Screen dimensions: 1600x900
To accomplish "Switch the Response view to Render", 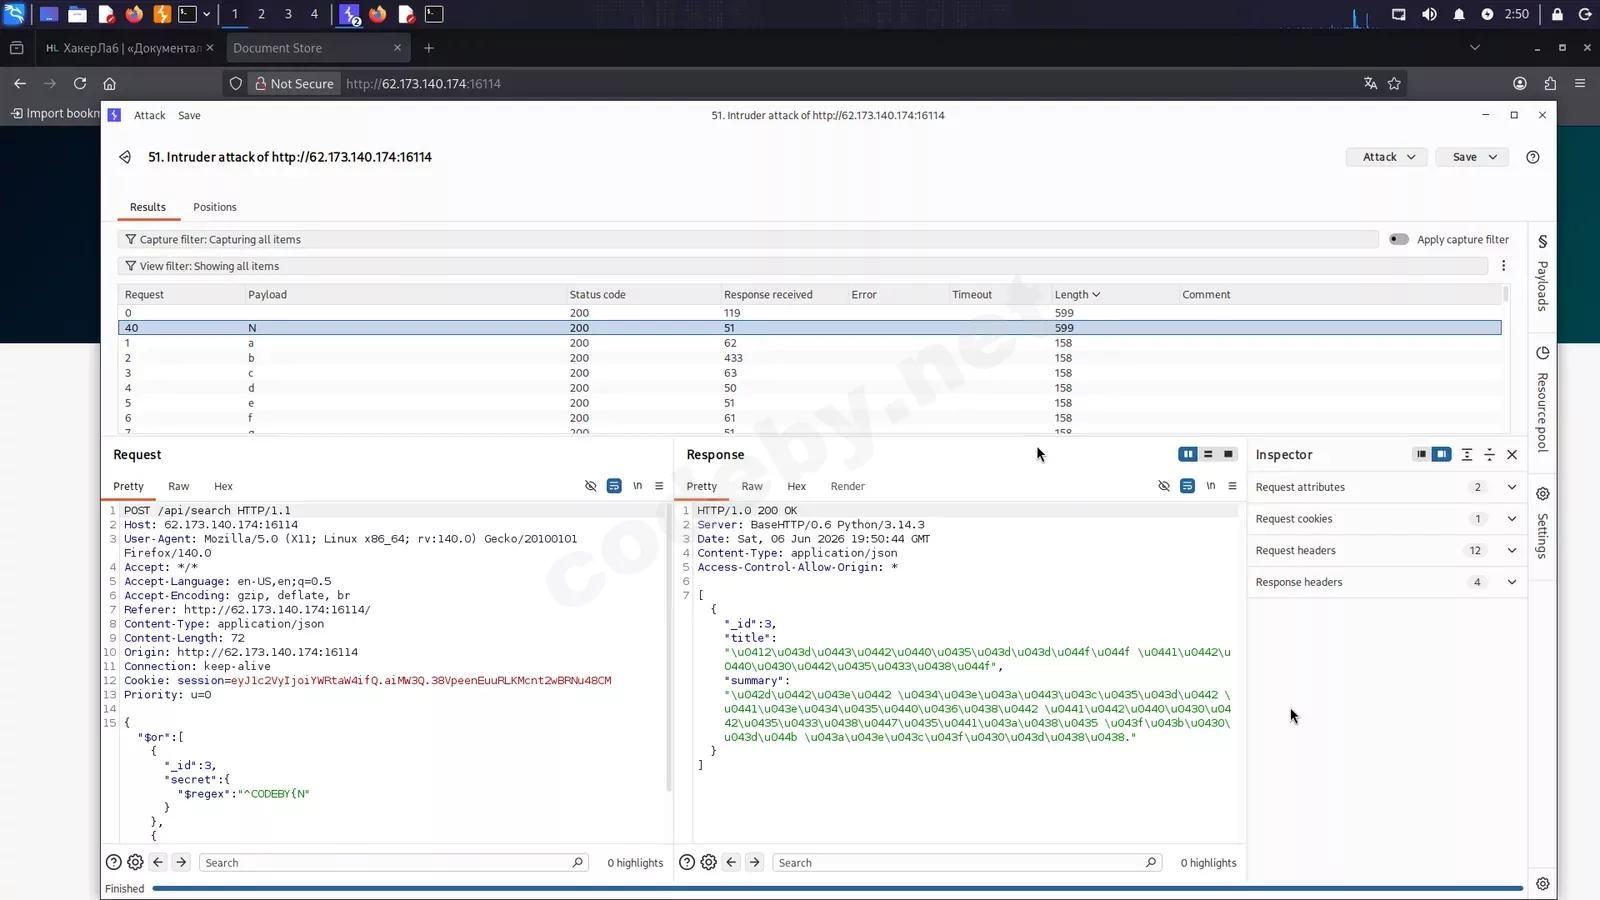I will coord(848,486).
